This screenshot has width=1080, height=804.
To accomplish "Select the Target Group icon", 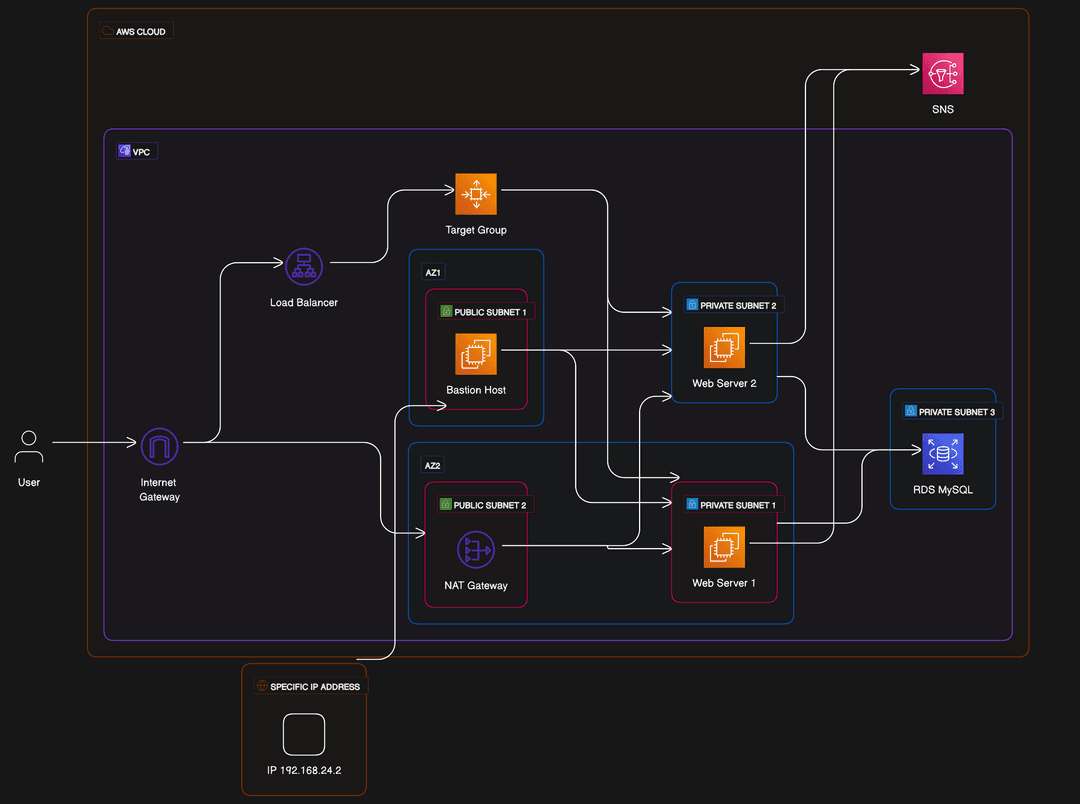I will pyautogui.click(x=476, y=194).
